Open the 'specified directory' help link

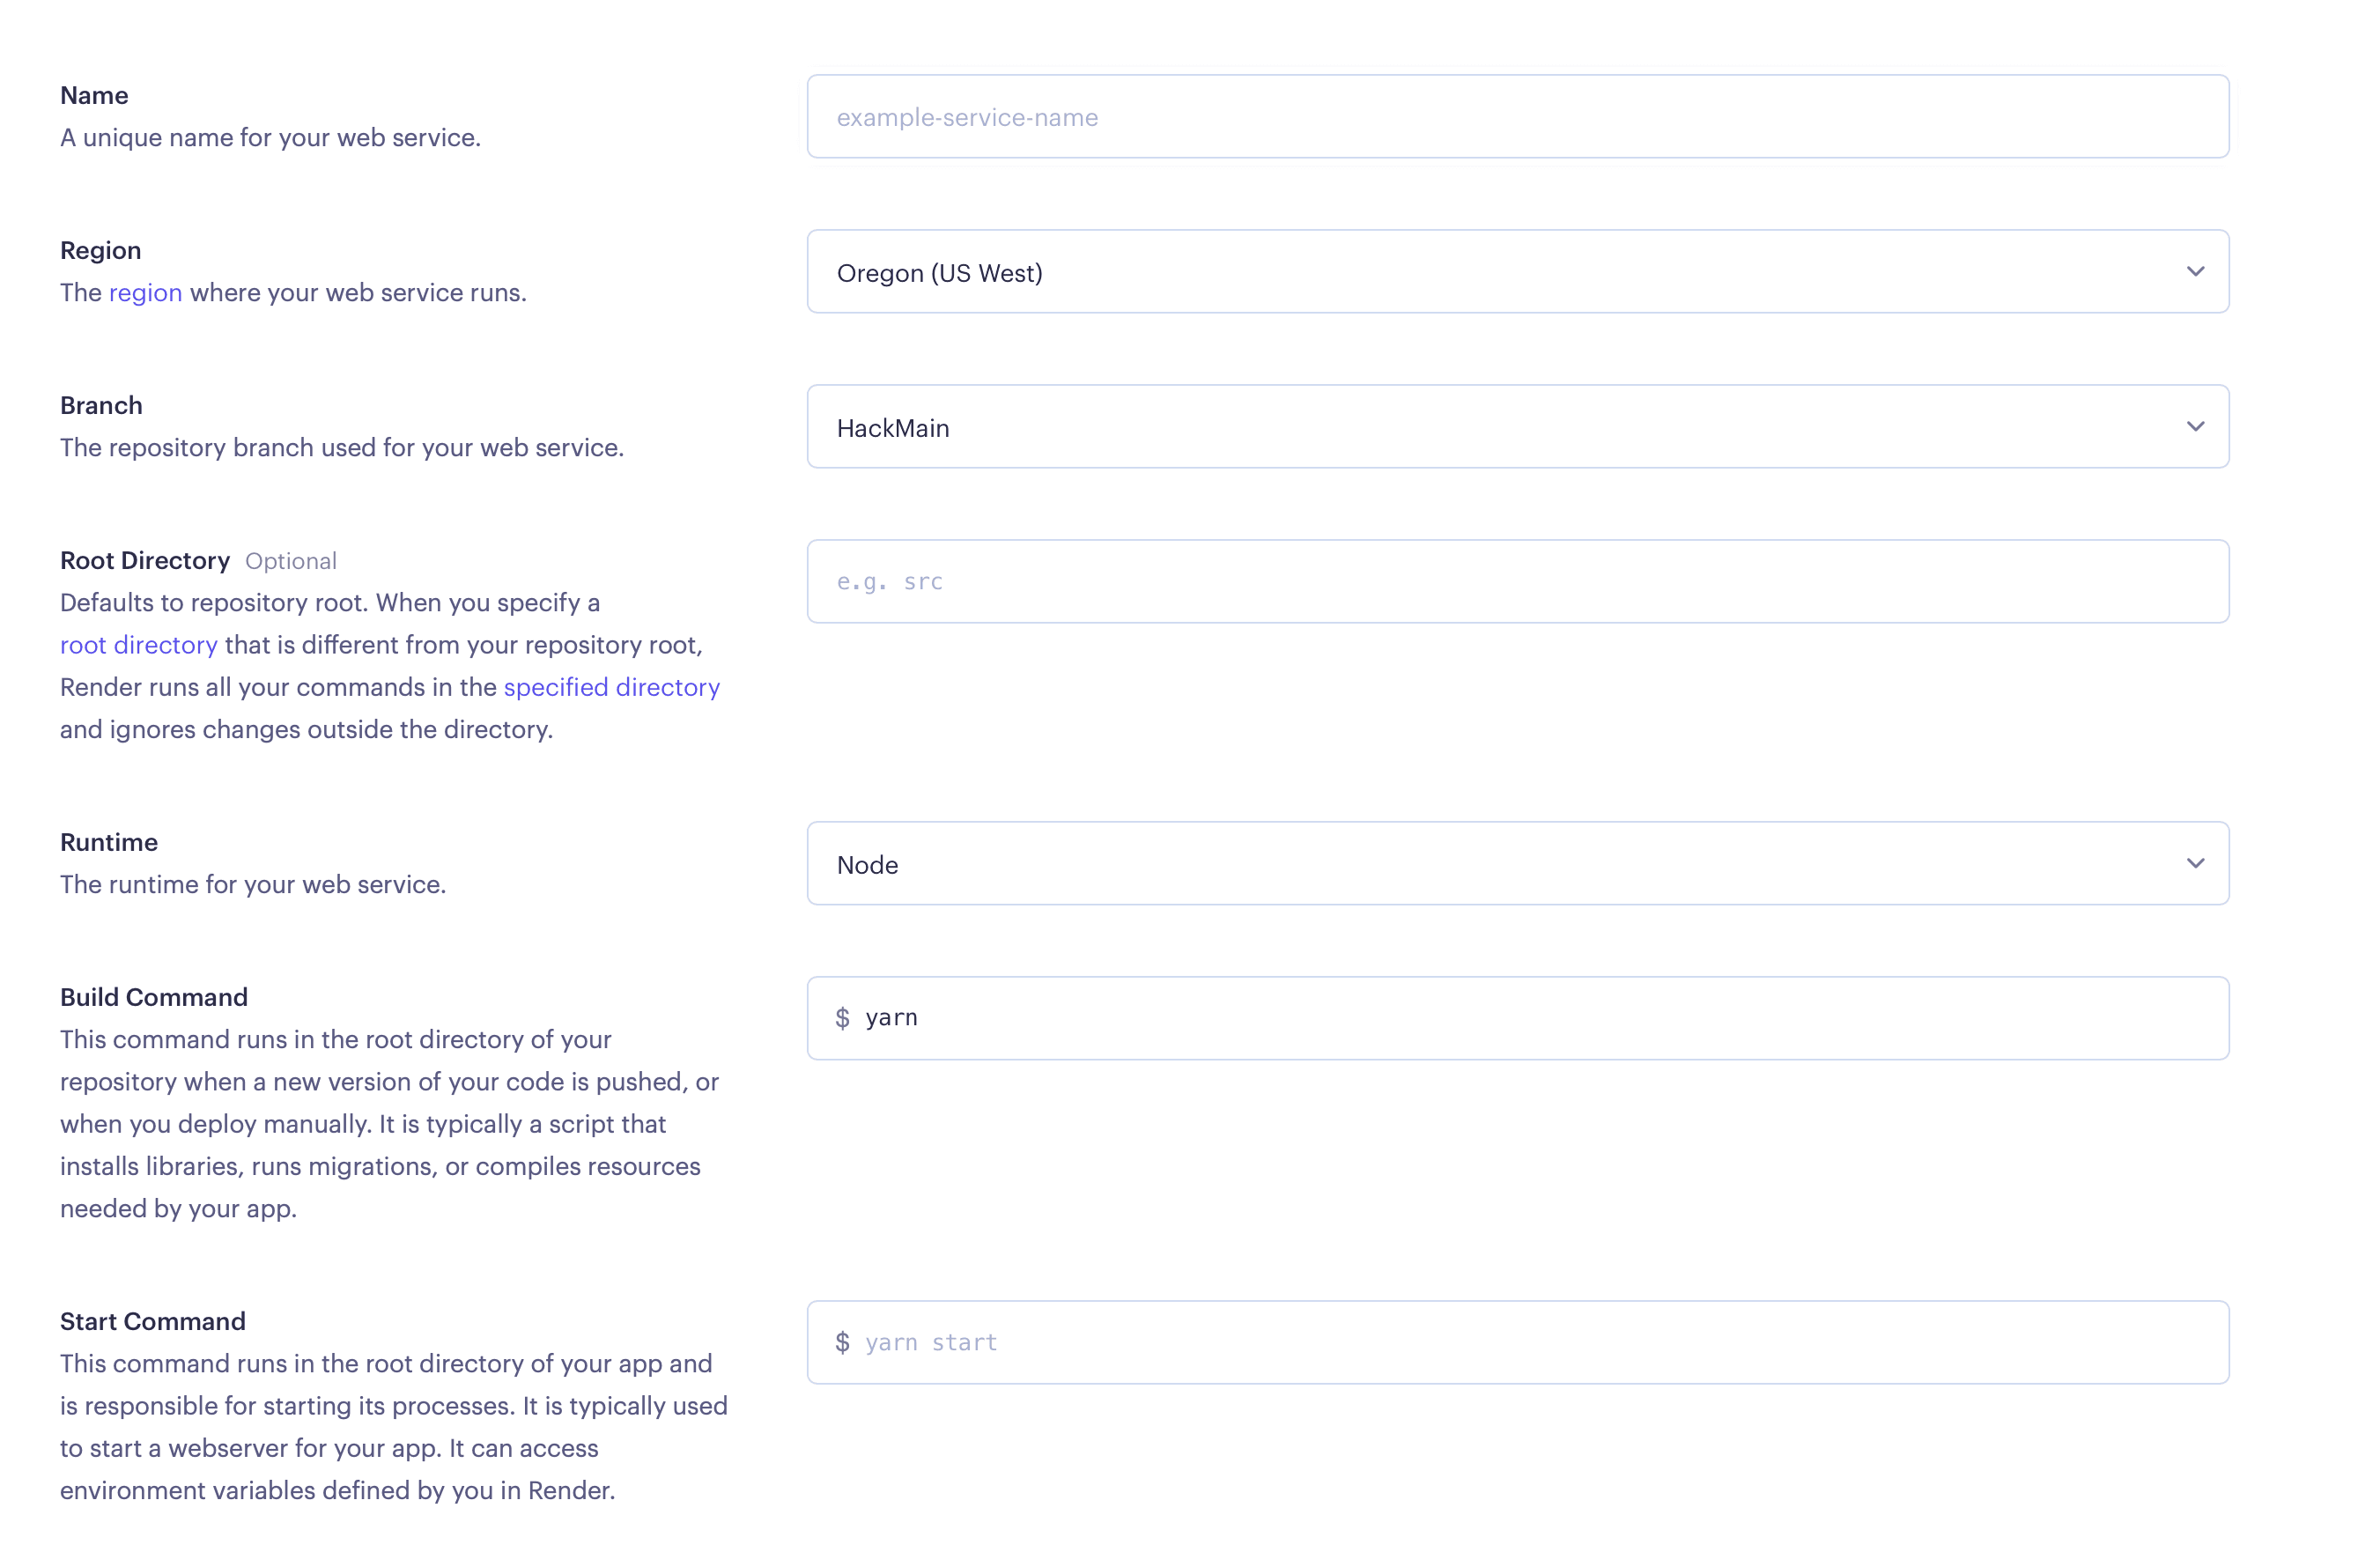611,687
